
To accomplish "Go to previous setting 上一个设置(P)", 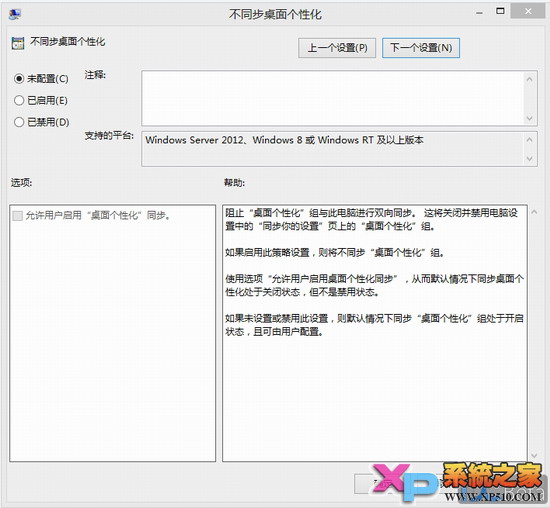I will 337,48.
